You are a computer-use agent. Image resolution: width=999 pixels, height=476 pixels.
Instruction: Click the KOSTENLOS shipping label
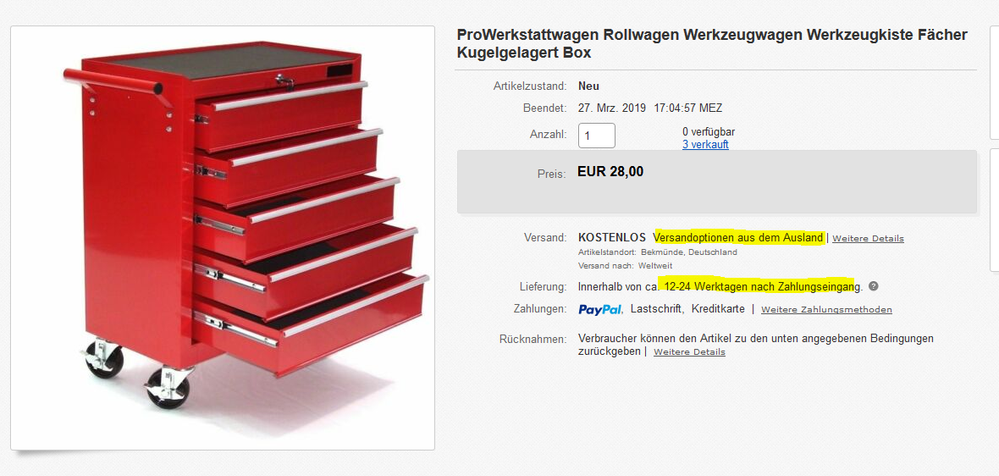pyautogui.click(x=612, y=238)
